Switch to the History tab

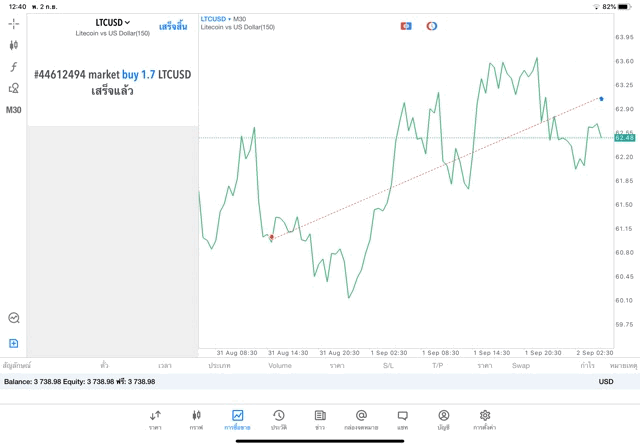(x=279, y=419)
